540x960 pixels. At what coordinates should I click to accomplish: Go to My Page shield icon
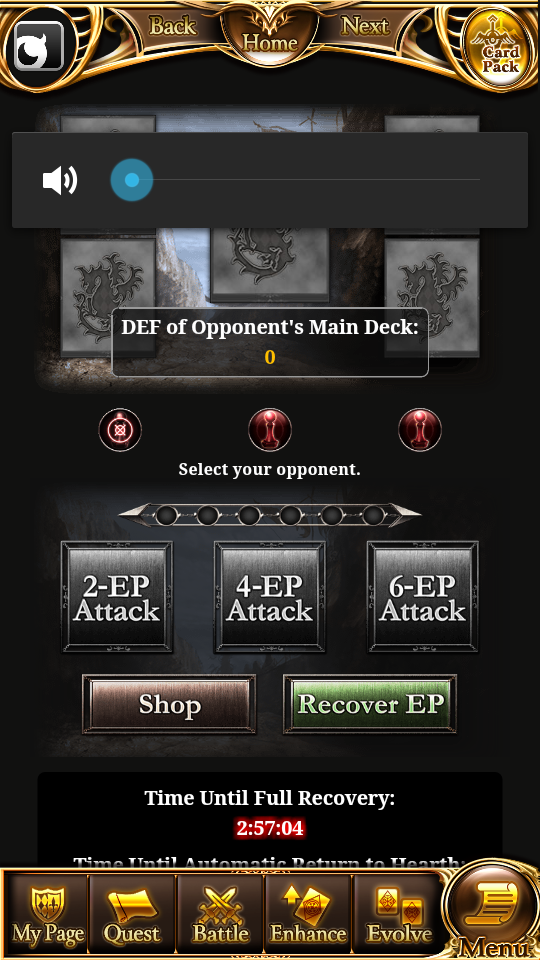point(47,916)
